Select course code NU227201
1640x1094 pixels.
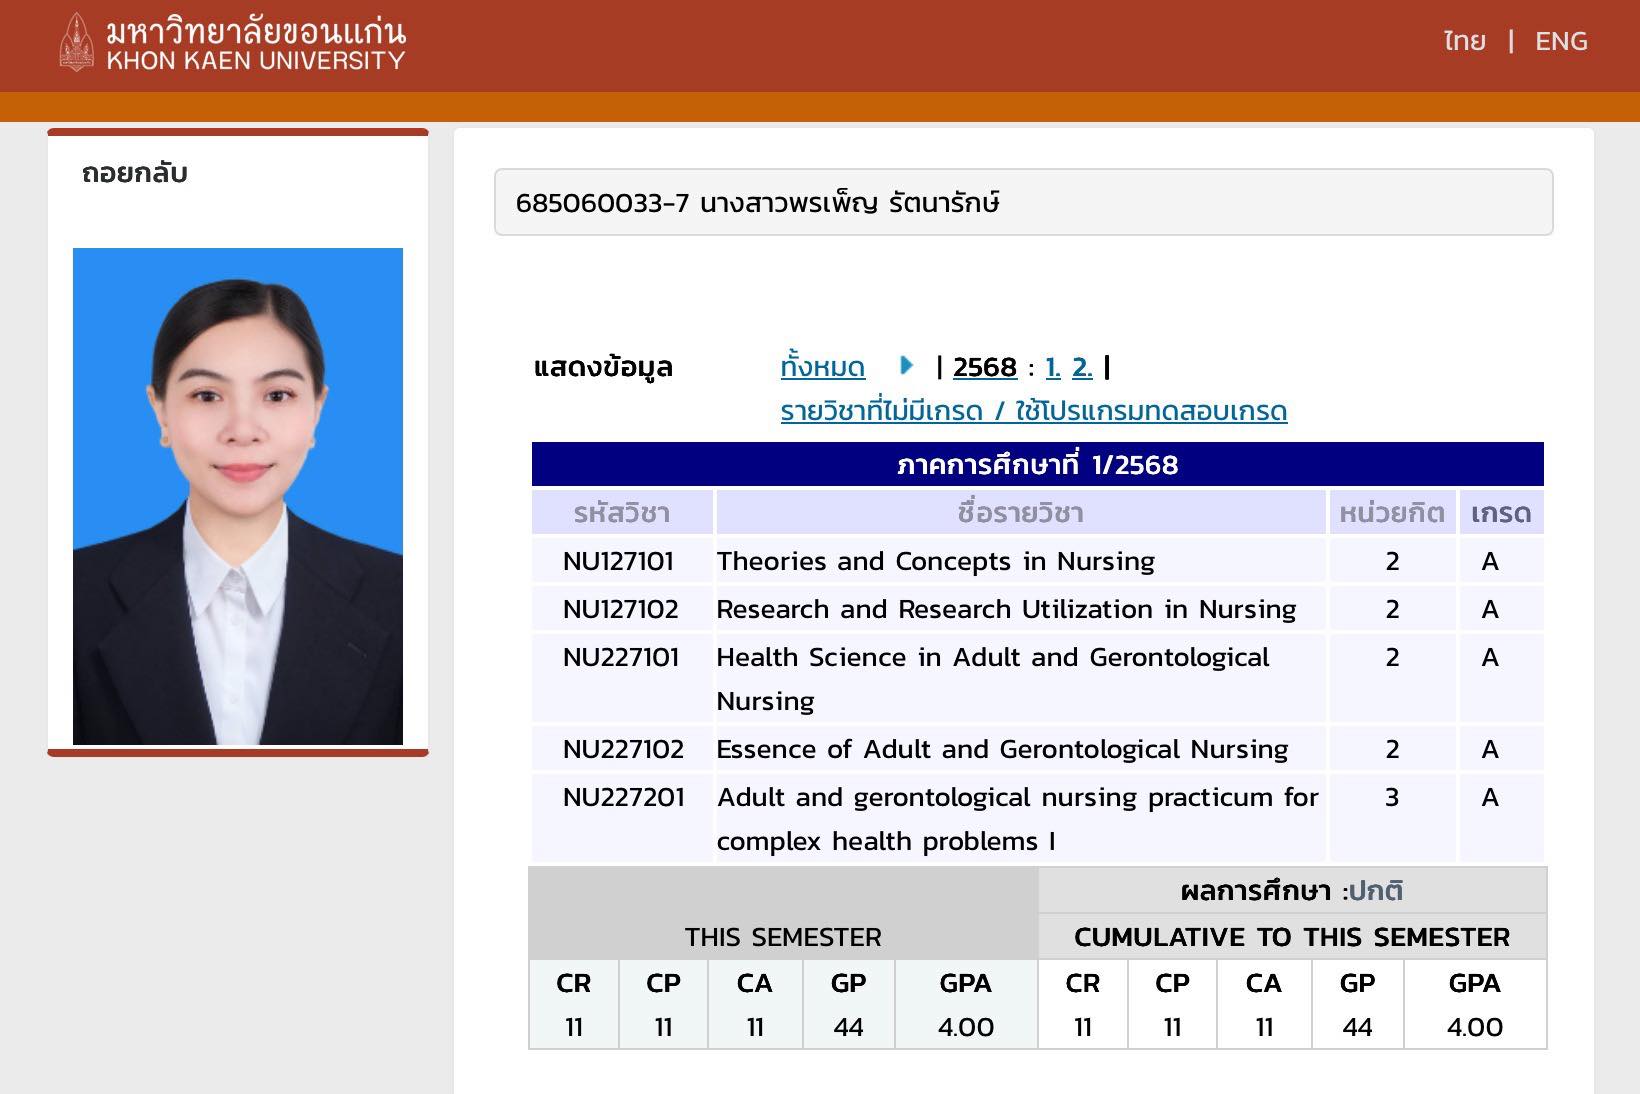(623, 797)
